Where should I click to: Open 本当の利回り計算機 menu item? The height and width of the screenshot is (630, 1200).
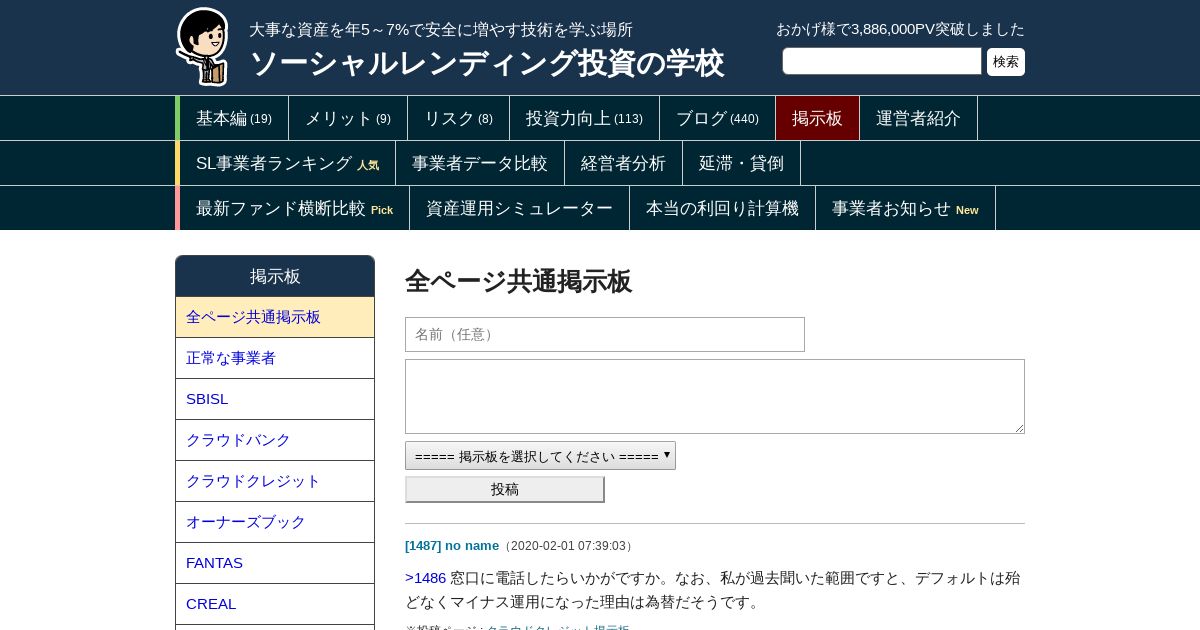pyautogui.click(x=722, y=208)
